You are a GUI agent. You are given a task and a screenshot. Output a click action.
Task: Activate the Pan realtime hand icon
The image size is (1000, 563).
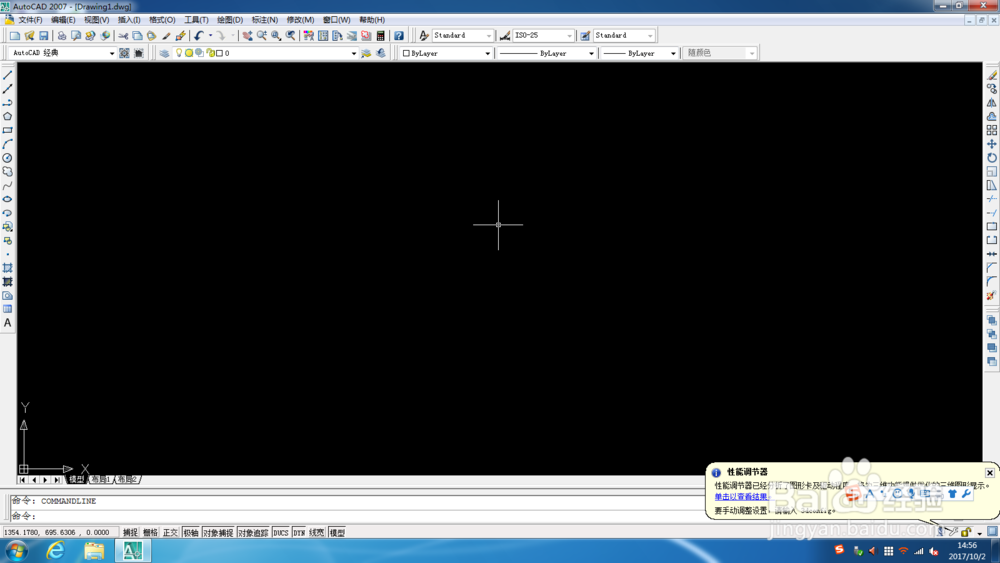point(247,36)
